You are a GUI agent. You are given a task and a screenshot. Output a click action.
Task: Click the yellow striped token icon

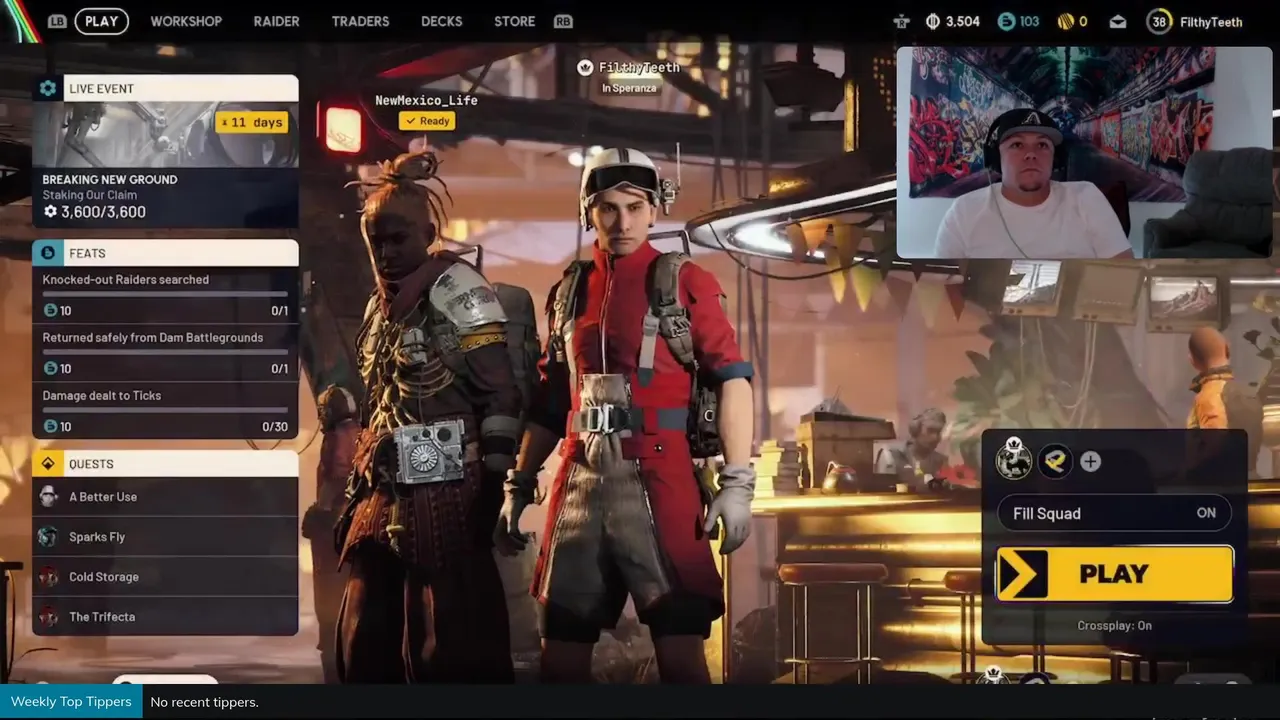click(1066, 21)
